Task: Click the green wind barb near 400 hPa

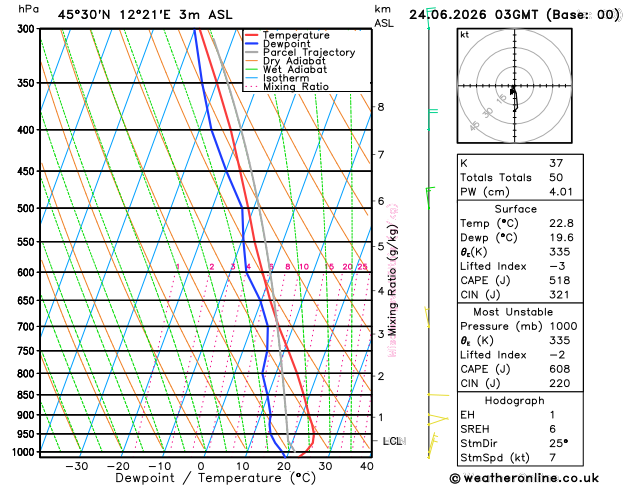Action: coord(432,119)
